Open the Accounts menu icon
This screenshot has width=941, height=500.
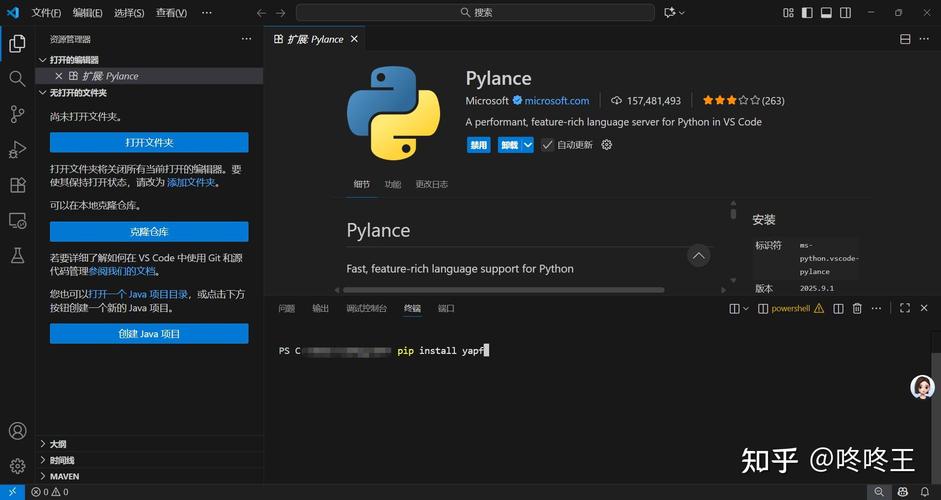pos(17,430)
